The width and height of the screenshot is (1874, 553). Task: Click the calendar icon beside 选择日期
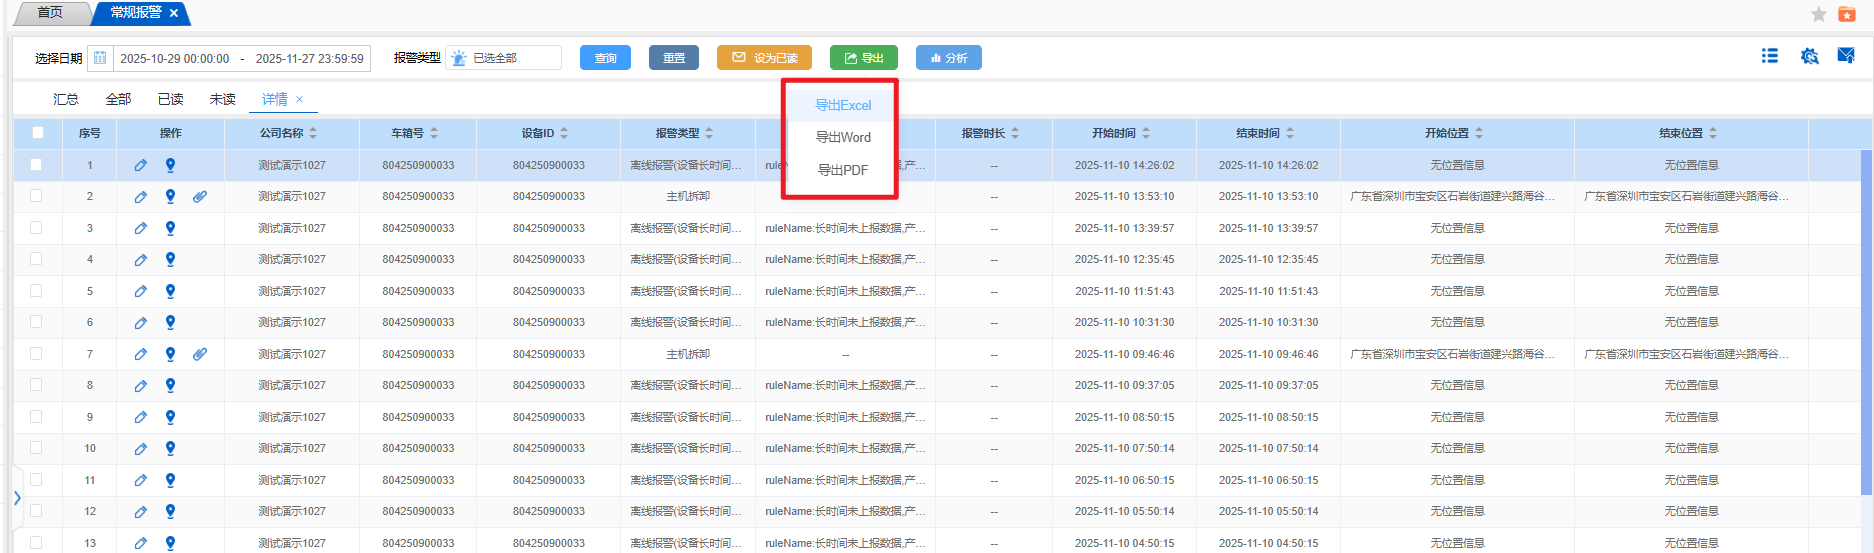pos(100,58)
